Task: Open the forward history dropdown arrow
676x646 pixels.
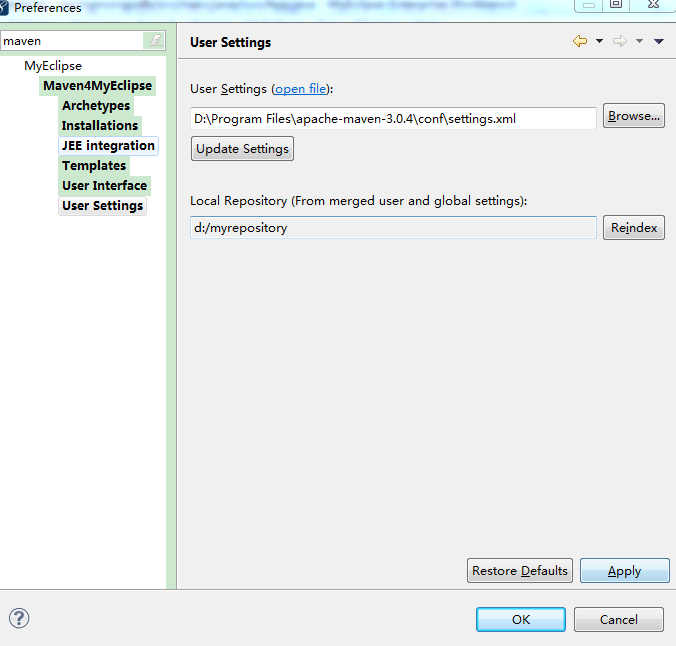Action: pos(639,41)
